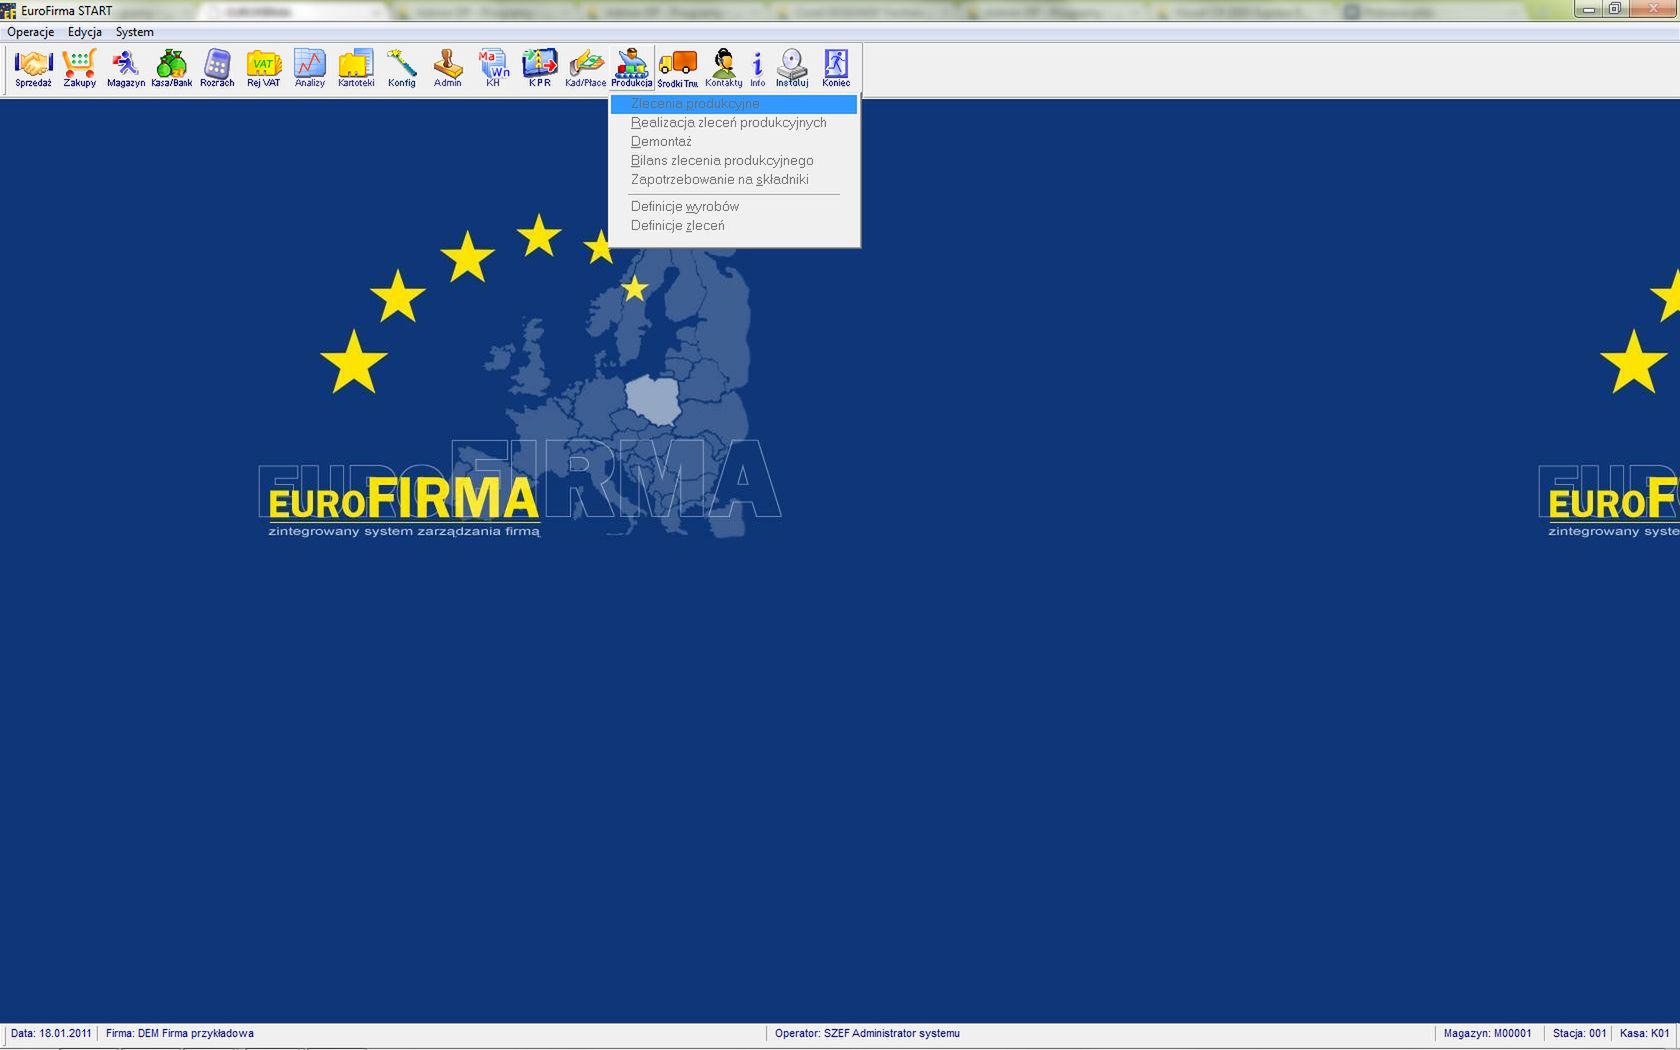The width and height of the screenshot is (1680, 1050).
Task: Choose Bilans zlecenia produkcyjnego
Action: point(734,161)
